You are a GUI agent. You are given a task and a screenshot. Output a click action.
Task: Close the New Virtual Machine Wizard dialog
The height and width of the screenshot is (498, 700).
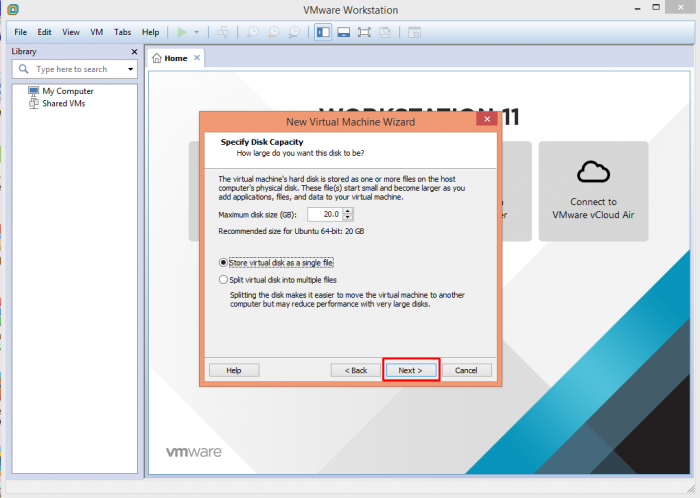[x=487, y=119]
